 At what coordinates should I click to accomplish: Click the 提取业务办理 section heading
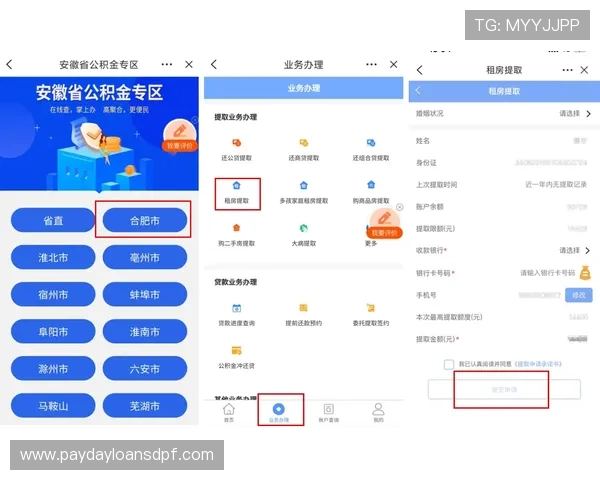pyautogui.click(x=235, y=117)
